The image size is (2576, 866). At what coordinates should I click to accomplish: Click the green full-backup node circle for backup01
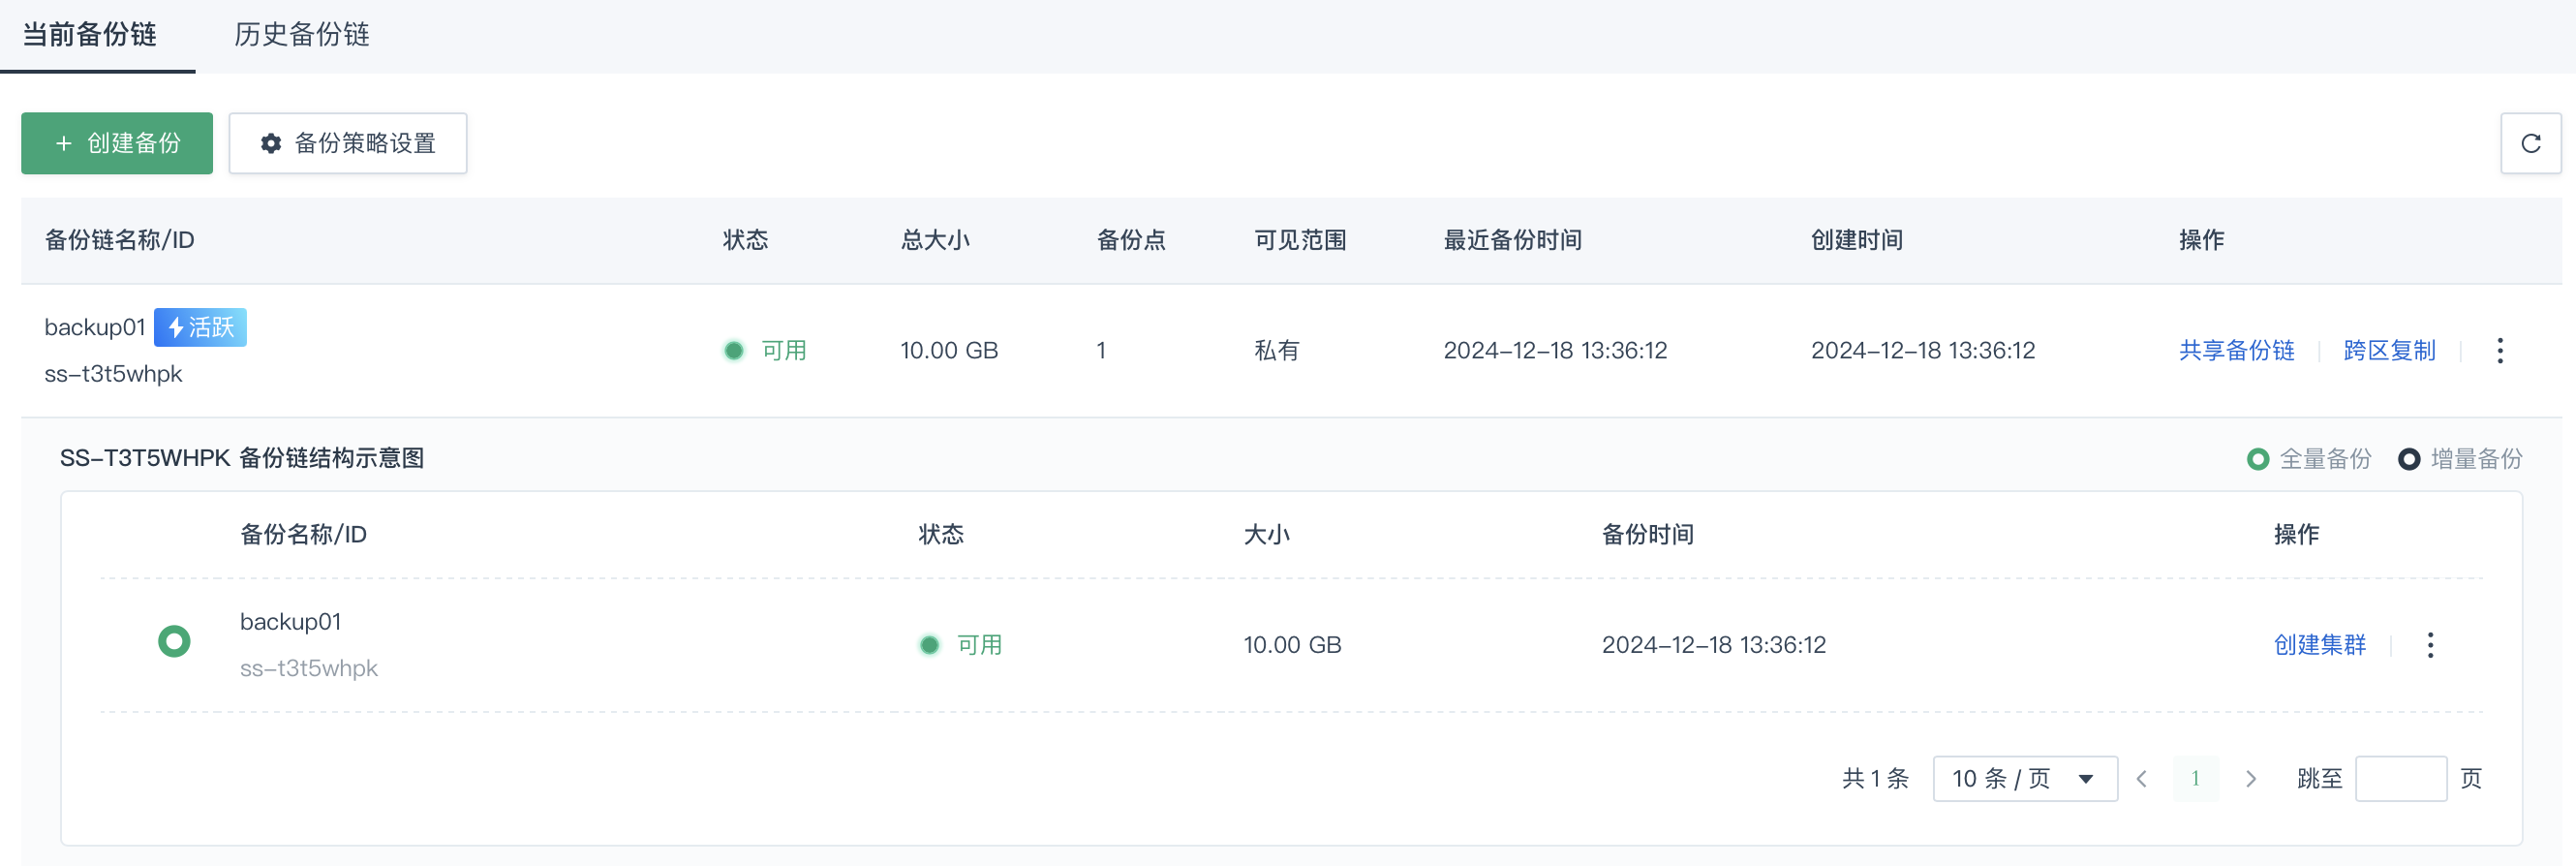pyautogui.click(x=174, y=641)
